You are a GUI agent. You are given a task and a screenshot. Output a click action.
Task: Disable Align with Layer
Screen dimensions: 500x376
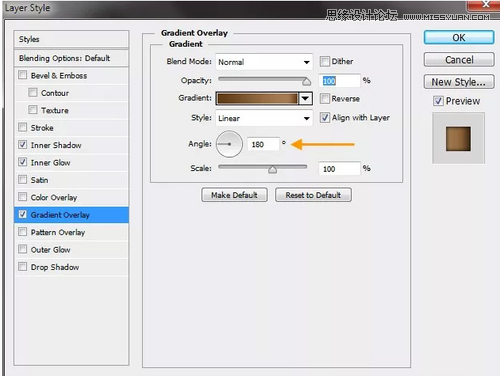pyautogui.click(x=324, y=117)
